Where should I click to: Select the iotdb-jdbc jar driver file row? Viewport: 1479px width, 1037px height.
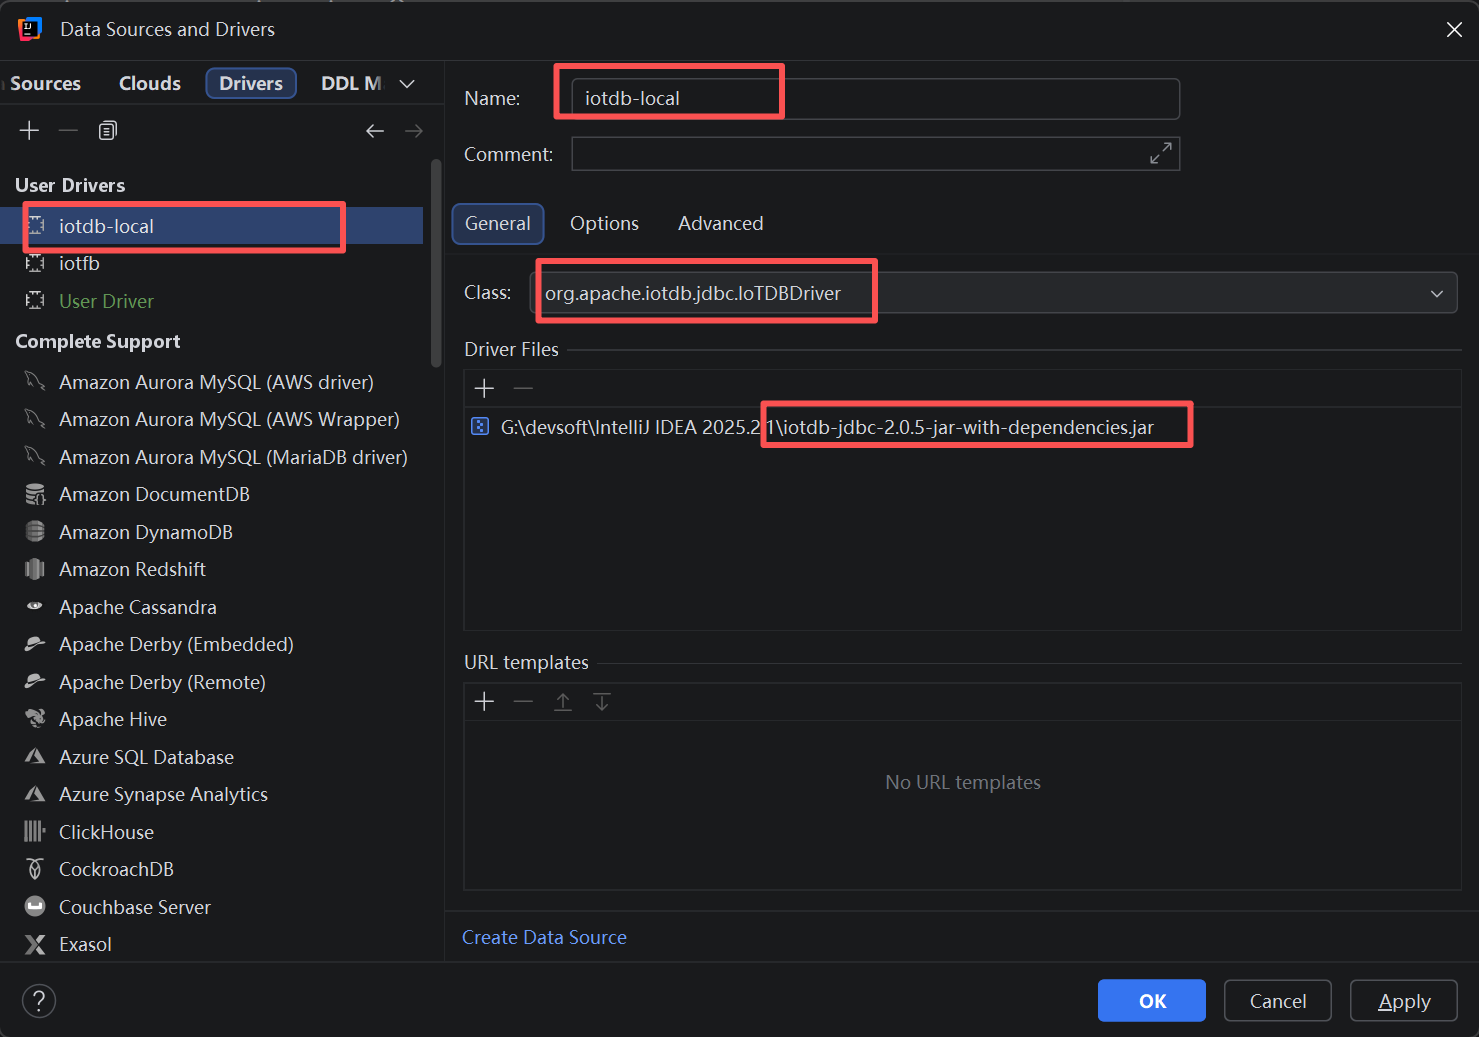962,427
